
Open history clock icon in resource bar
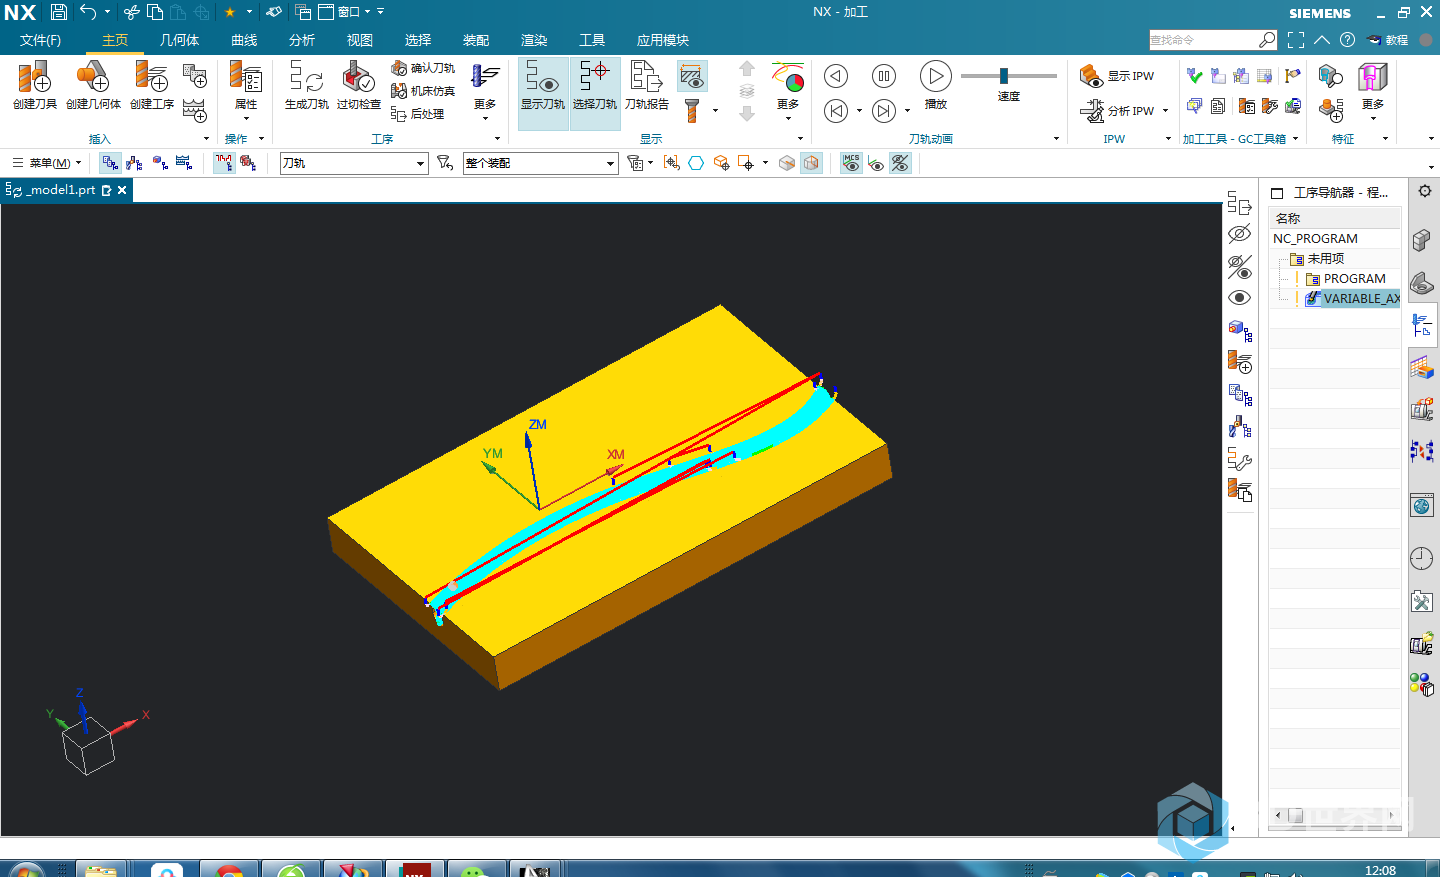coord(1422,558)
